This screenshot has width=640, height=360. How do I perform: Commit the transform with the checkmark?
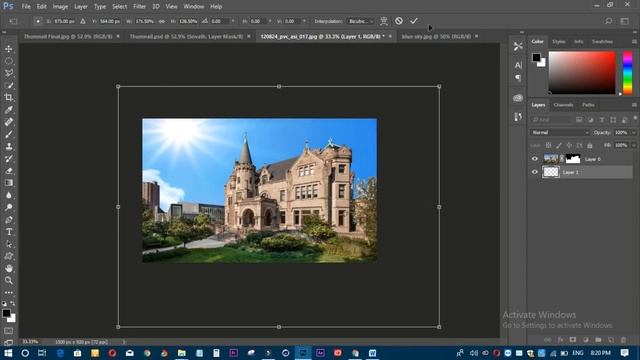pyautogui.click(x=414, y=21)
